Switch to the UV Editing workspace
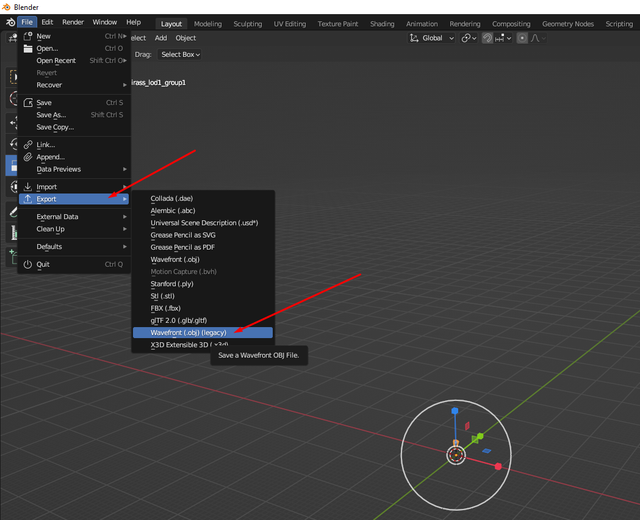Image resolution: width=640 pixels, height=520 pixels. tap(290, 24)
